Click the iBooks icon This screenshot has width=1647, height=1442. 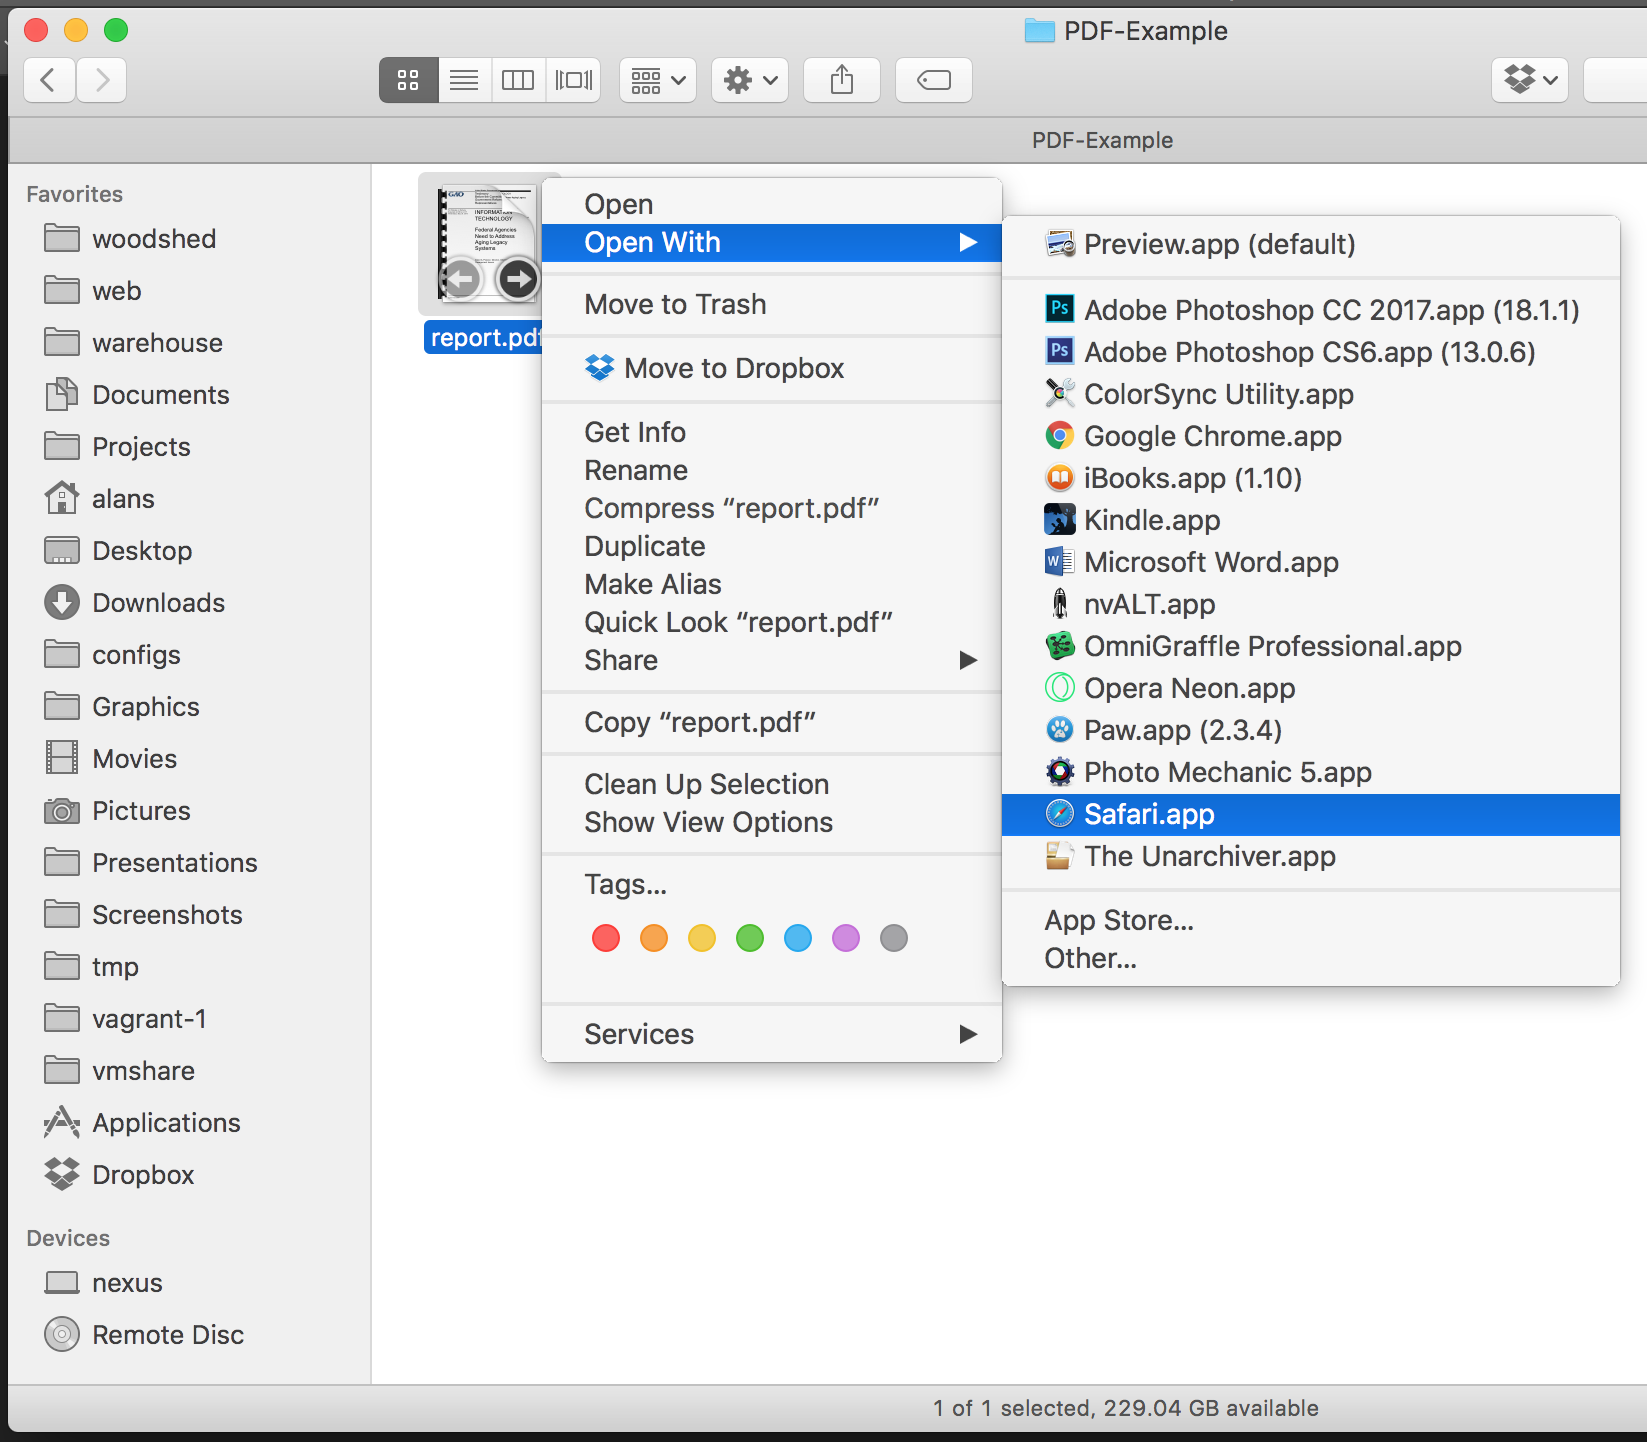tap(1060, 477)
